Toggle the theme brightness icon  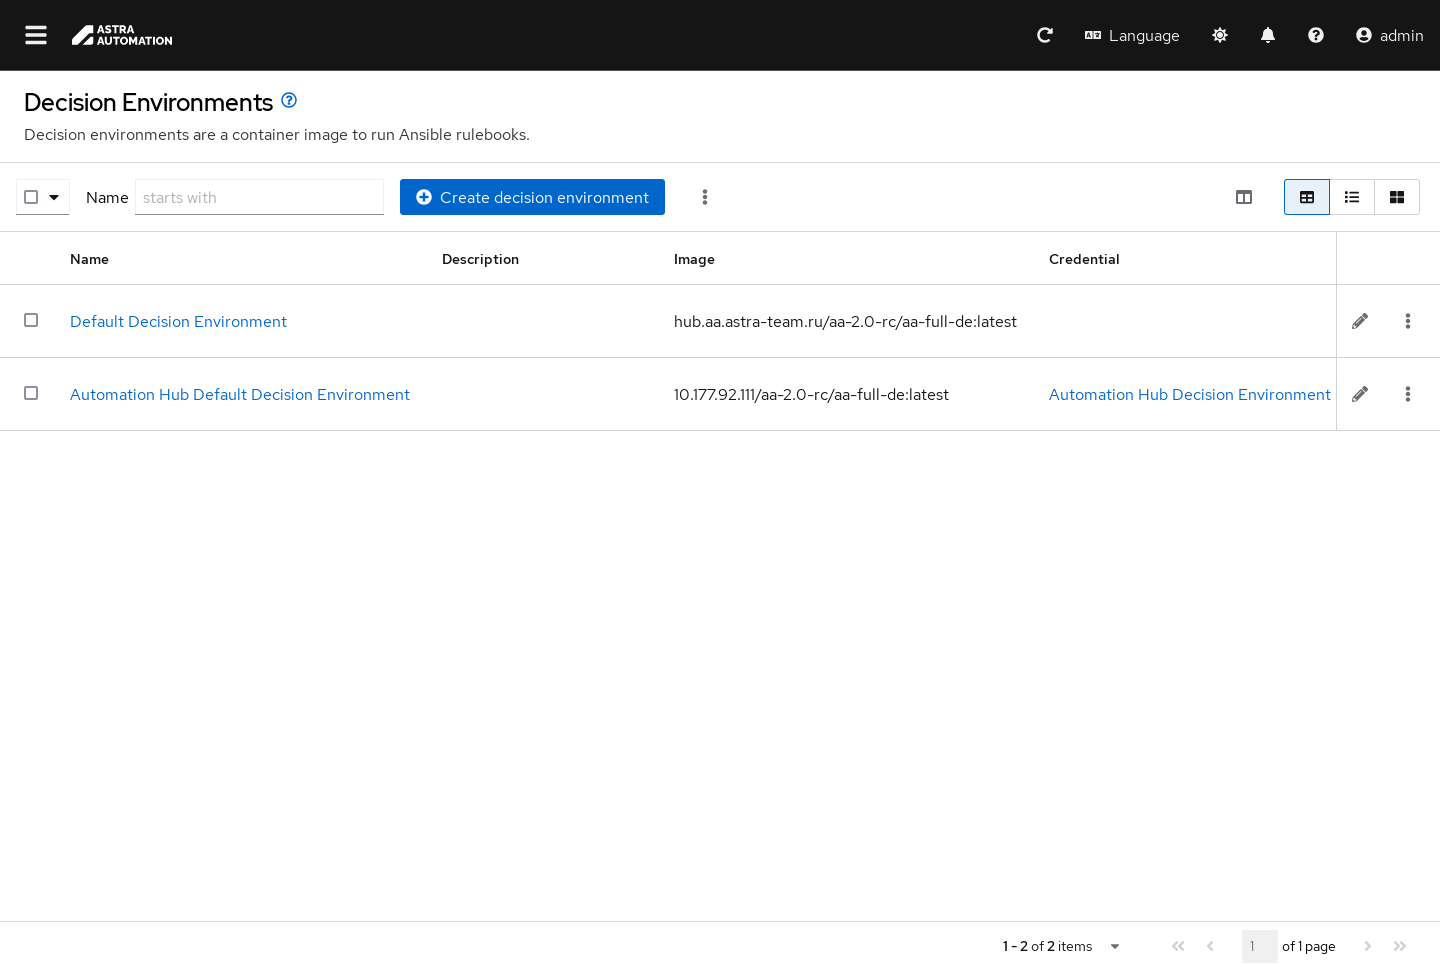coord(1220,35)
